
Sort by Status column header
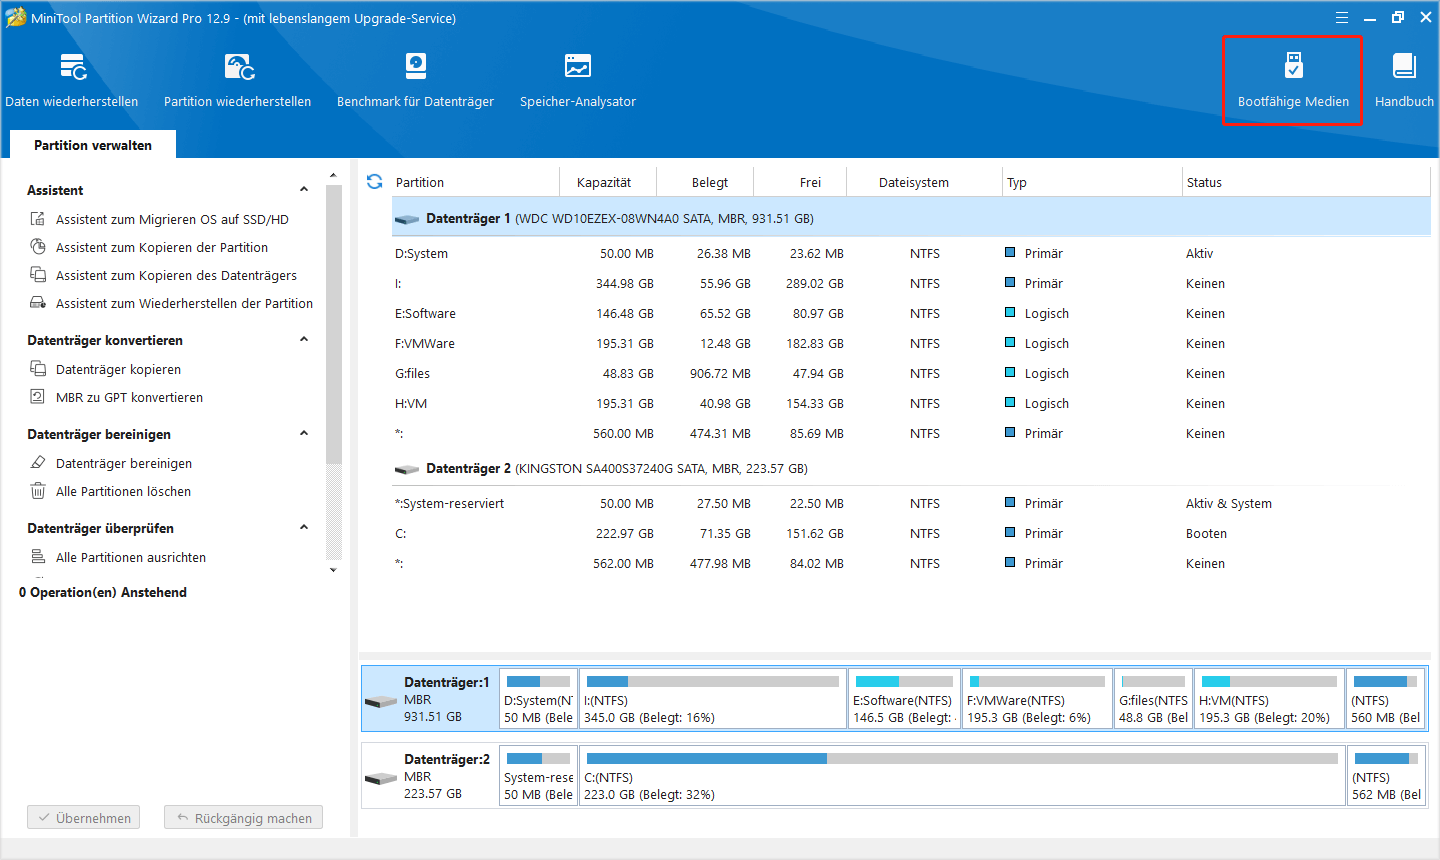1306,182
